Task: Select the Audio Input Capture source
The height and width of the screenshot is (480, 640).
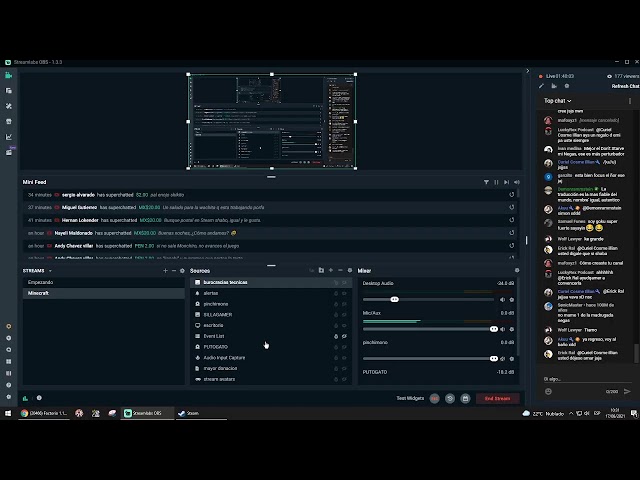Action: coord(271,358)
